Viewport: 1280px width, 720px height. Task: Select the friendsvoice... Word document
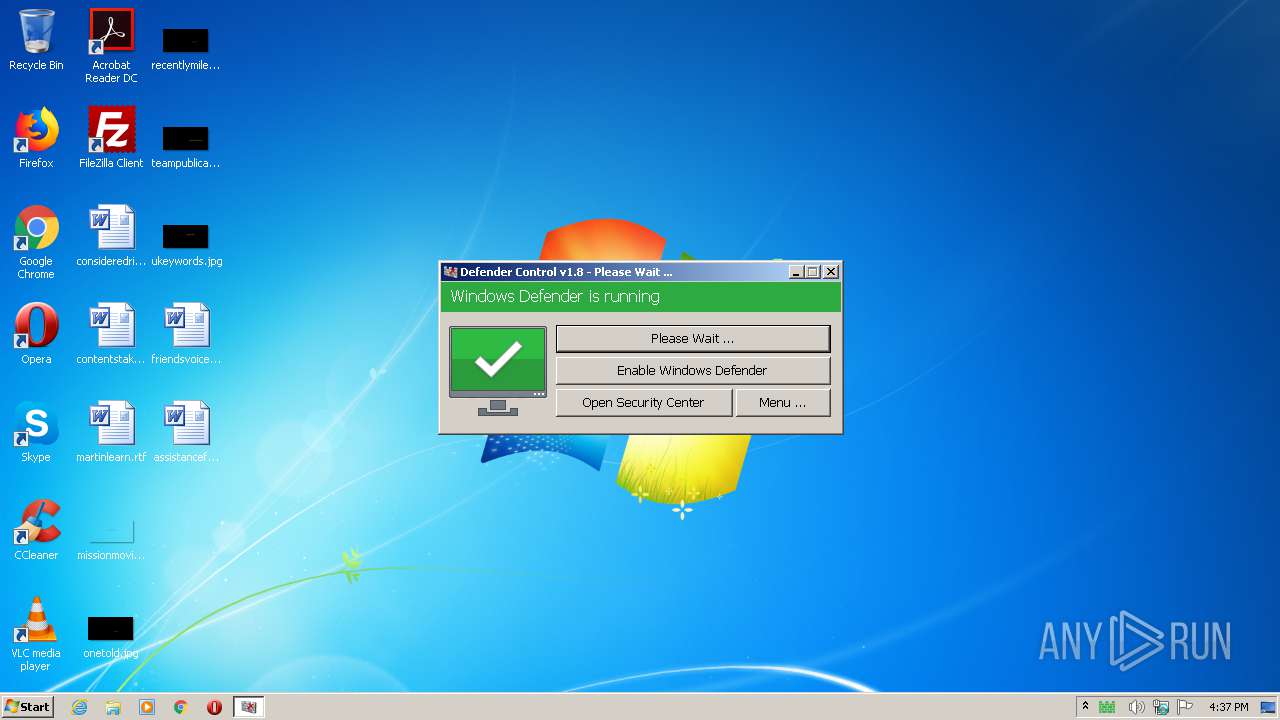[186, 334]
